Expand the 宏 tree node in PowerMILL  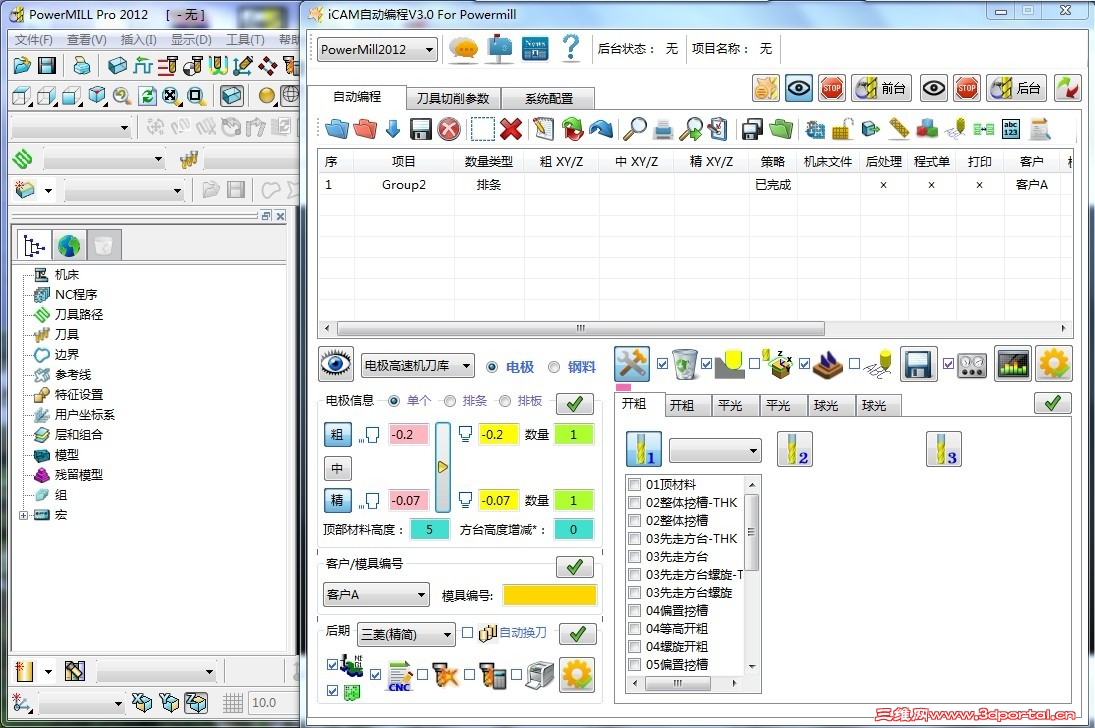24,515
